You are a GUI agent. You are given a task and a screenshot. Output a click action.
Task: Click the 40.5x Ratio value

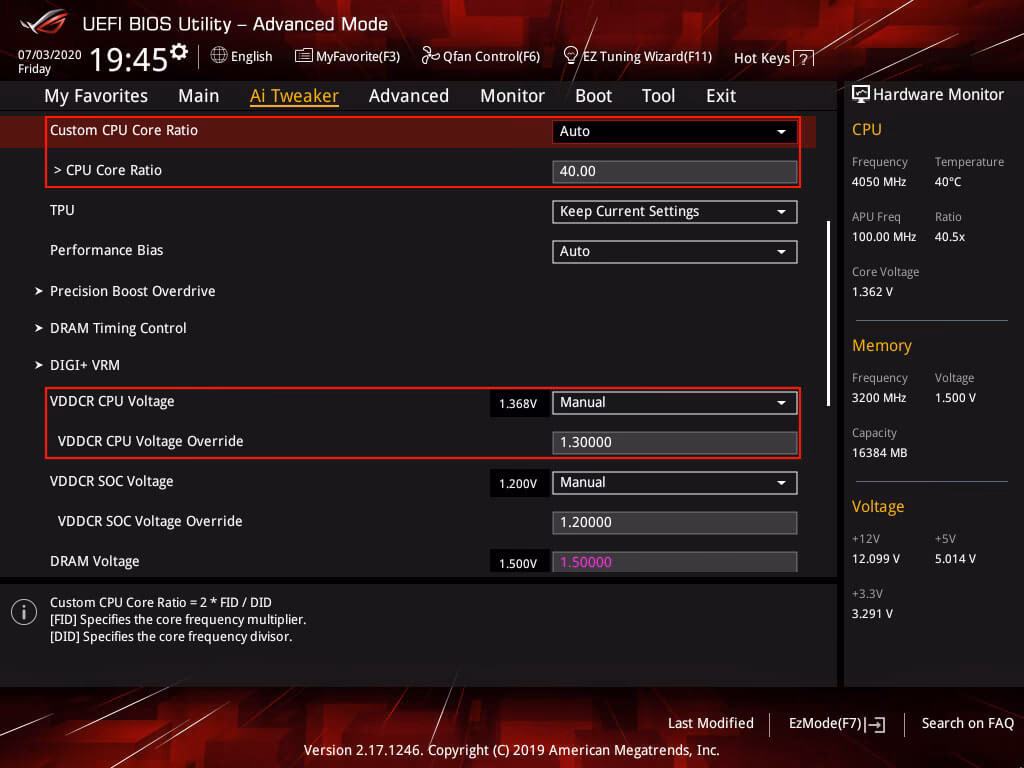point(950,237)
